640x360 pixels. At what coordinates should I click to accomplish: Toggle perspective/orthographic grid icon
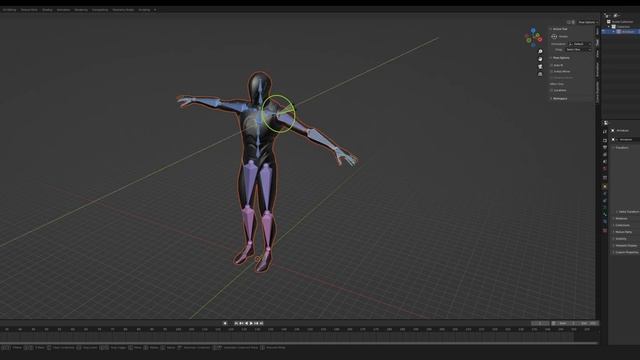(x=540, y=74)
